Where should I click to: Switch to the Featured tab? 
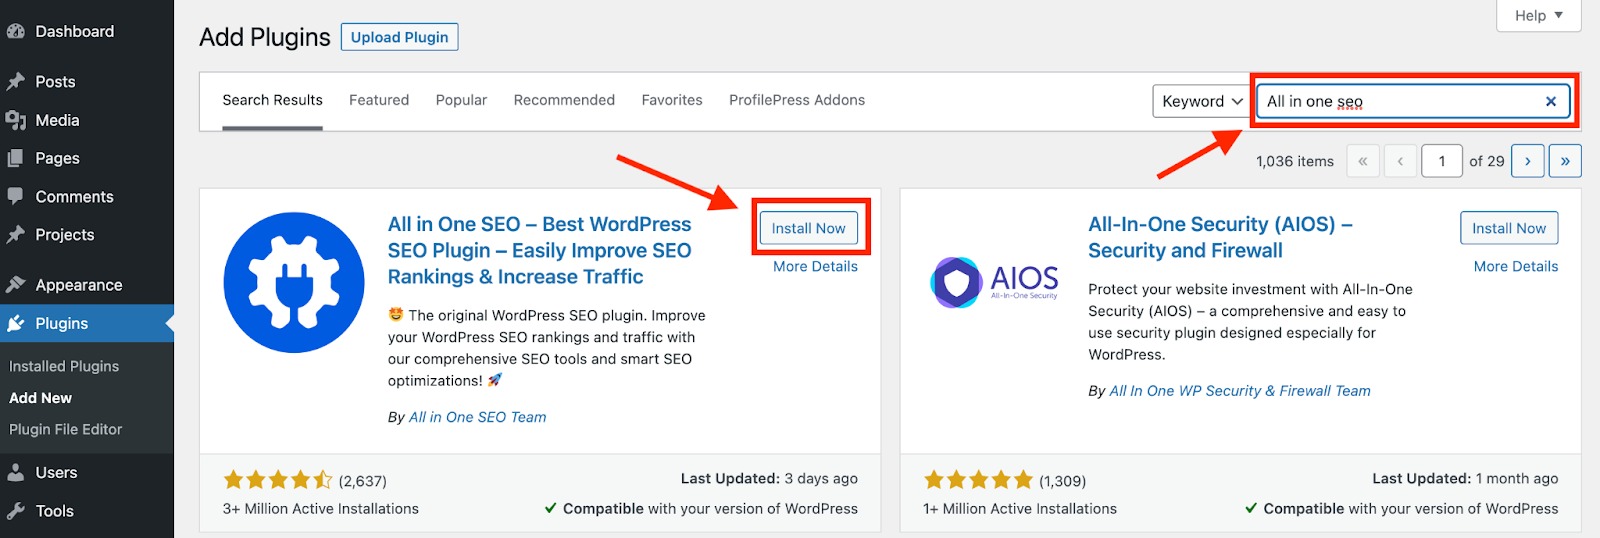pos(379,100)
